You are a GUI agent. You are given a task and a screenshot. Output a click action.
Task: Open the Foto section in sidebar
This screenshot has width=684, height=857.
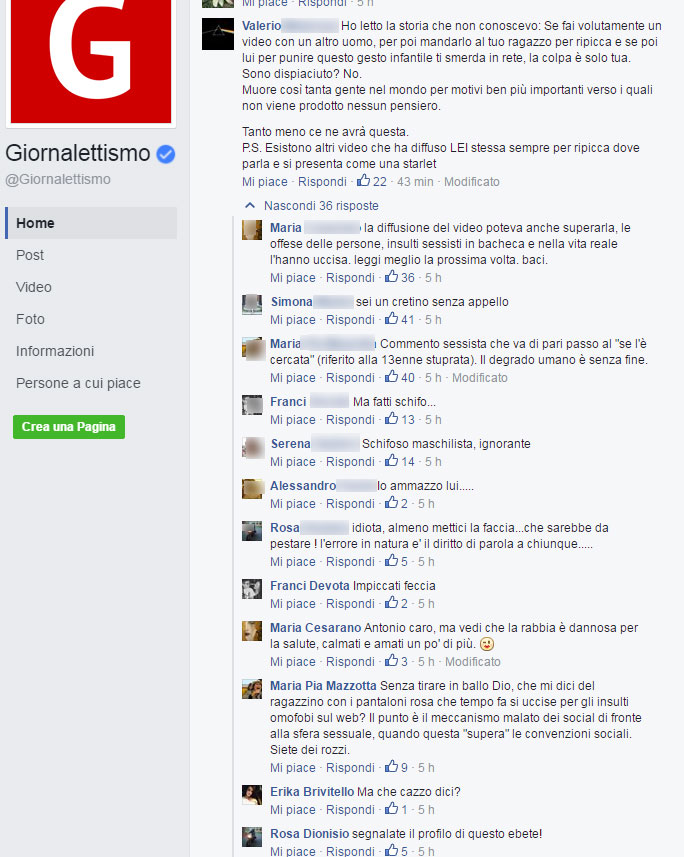tap(30, 319)
